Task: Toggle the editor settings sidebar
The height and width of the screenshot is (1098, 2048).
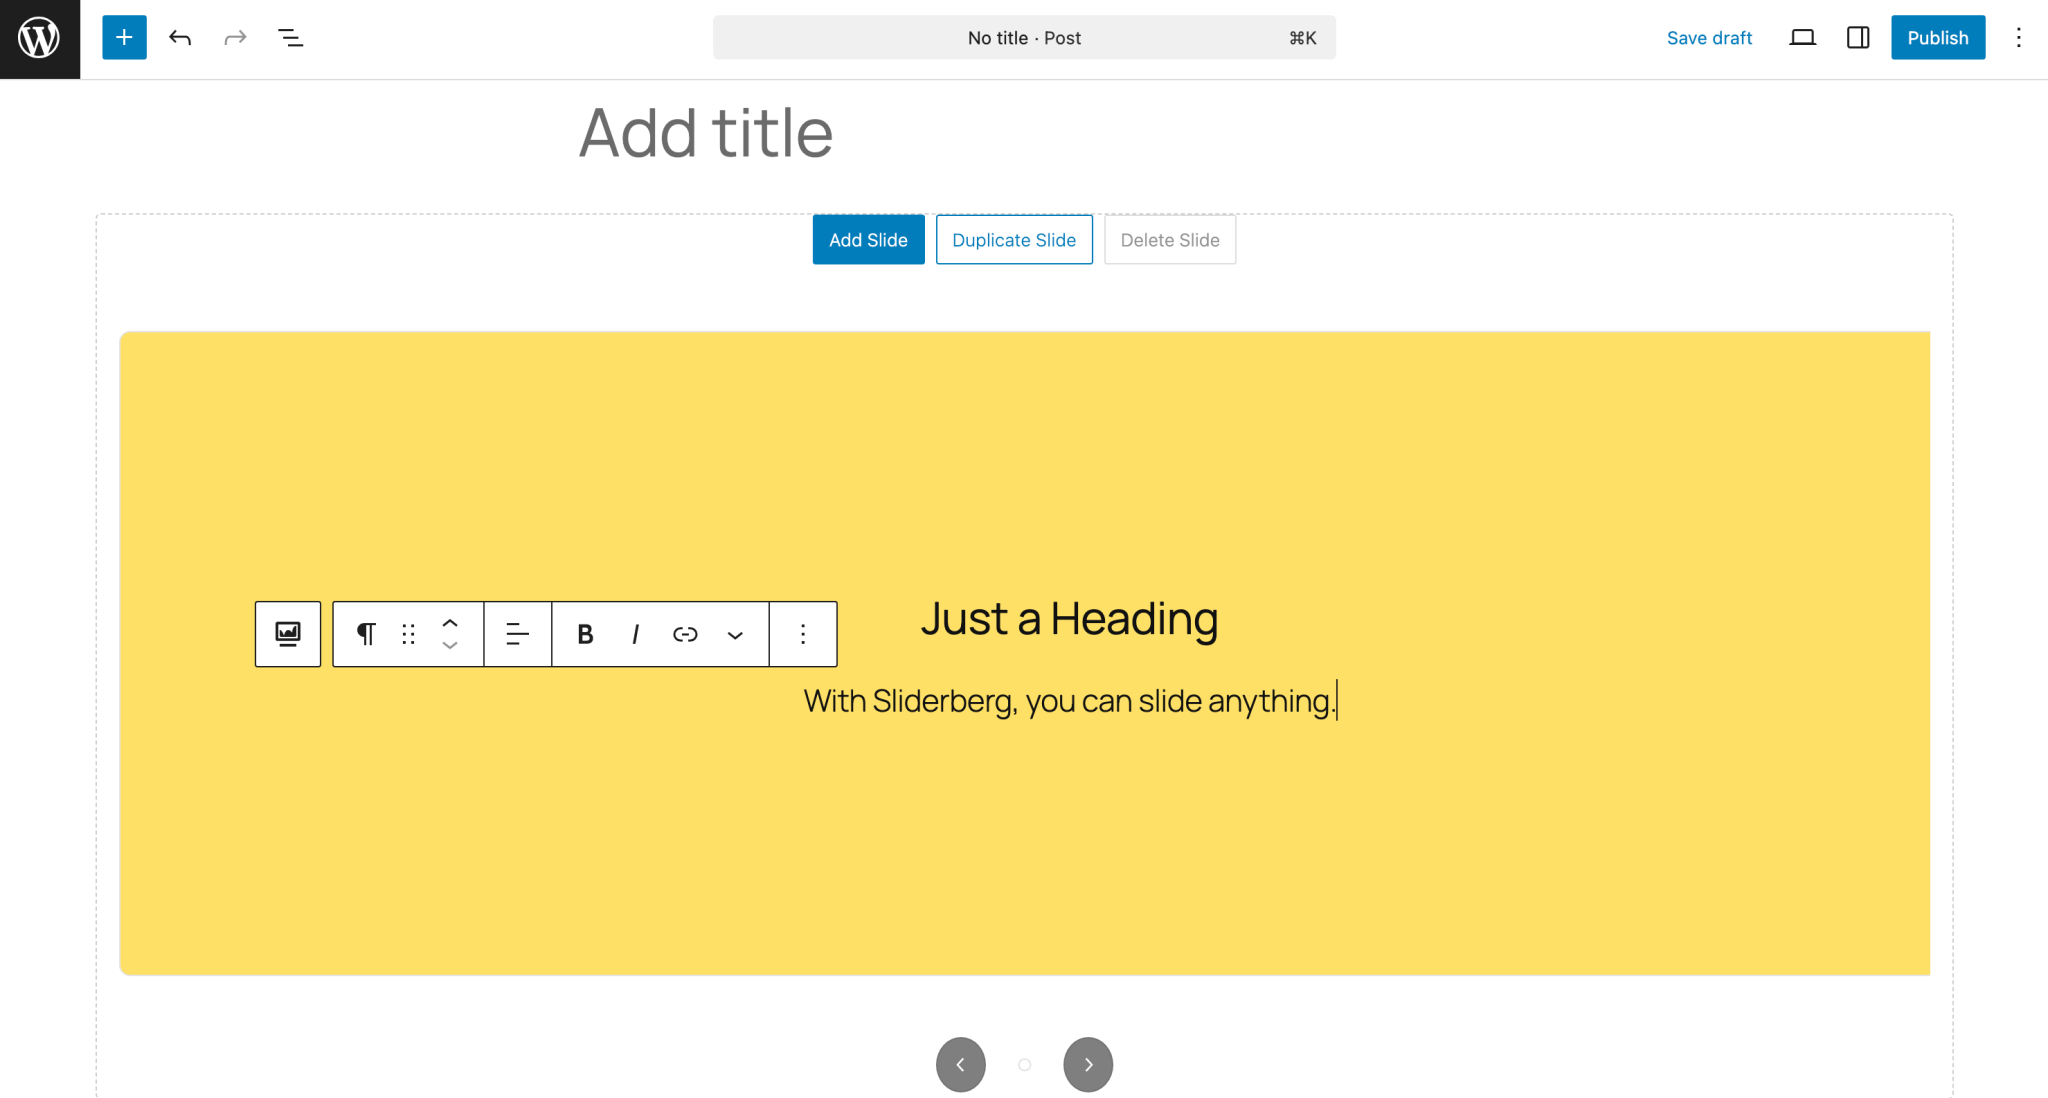Action: (x=1857, y=37)
